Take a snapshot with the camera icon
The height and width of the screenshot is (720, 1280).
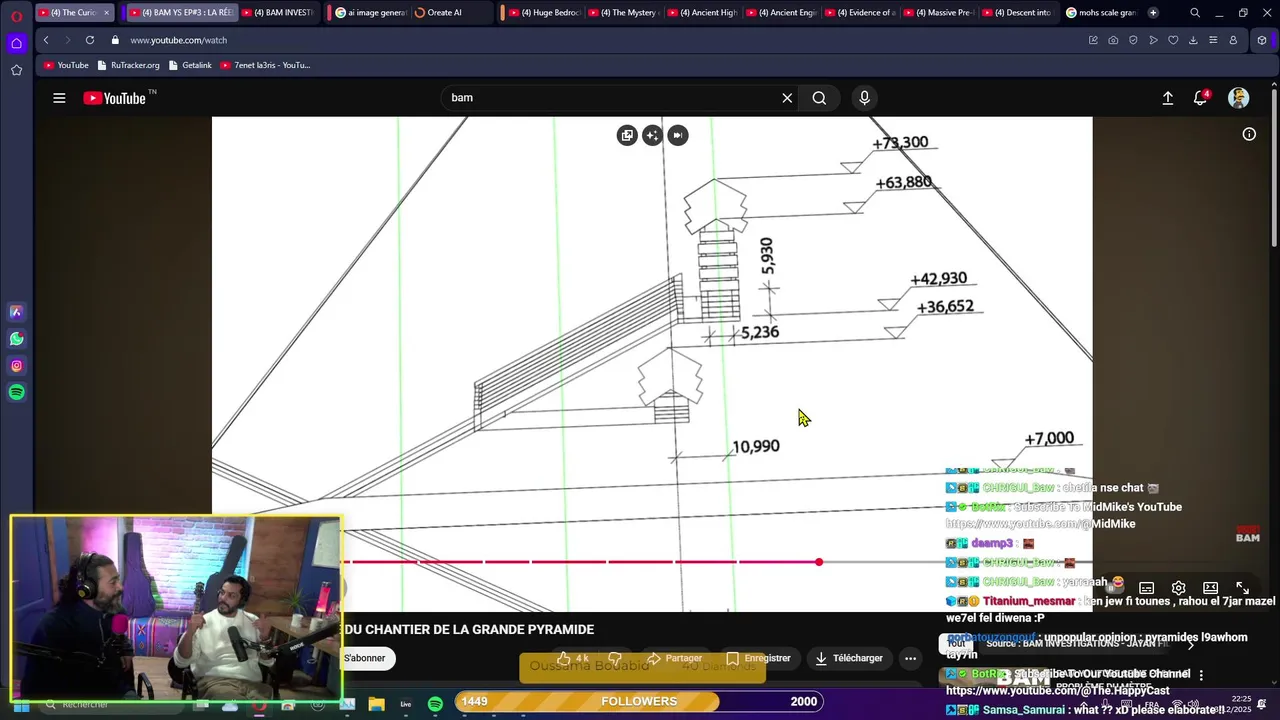pyautogui.click(x=1113, y=40)
